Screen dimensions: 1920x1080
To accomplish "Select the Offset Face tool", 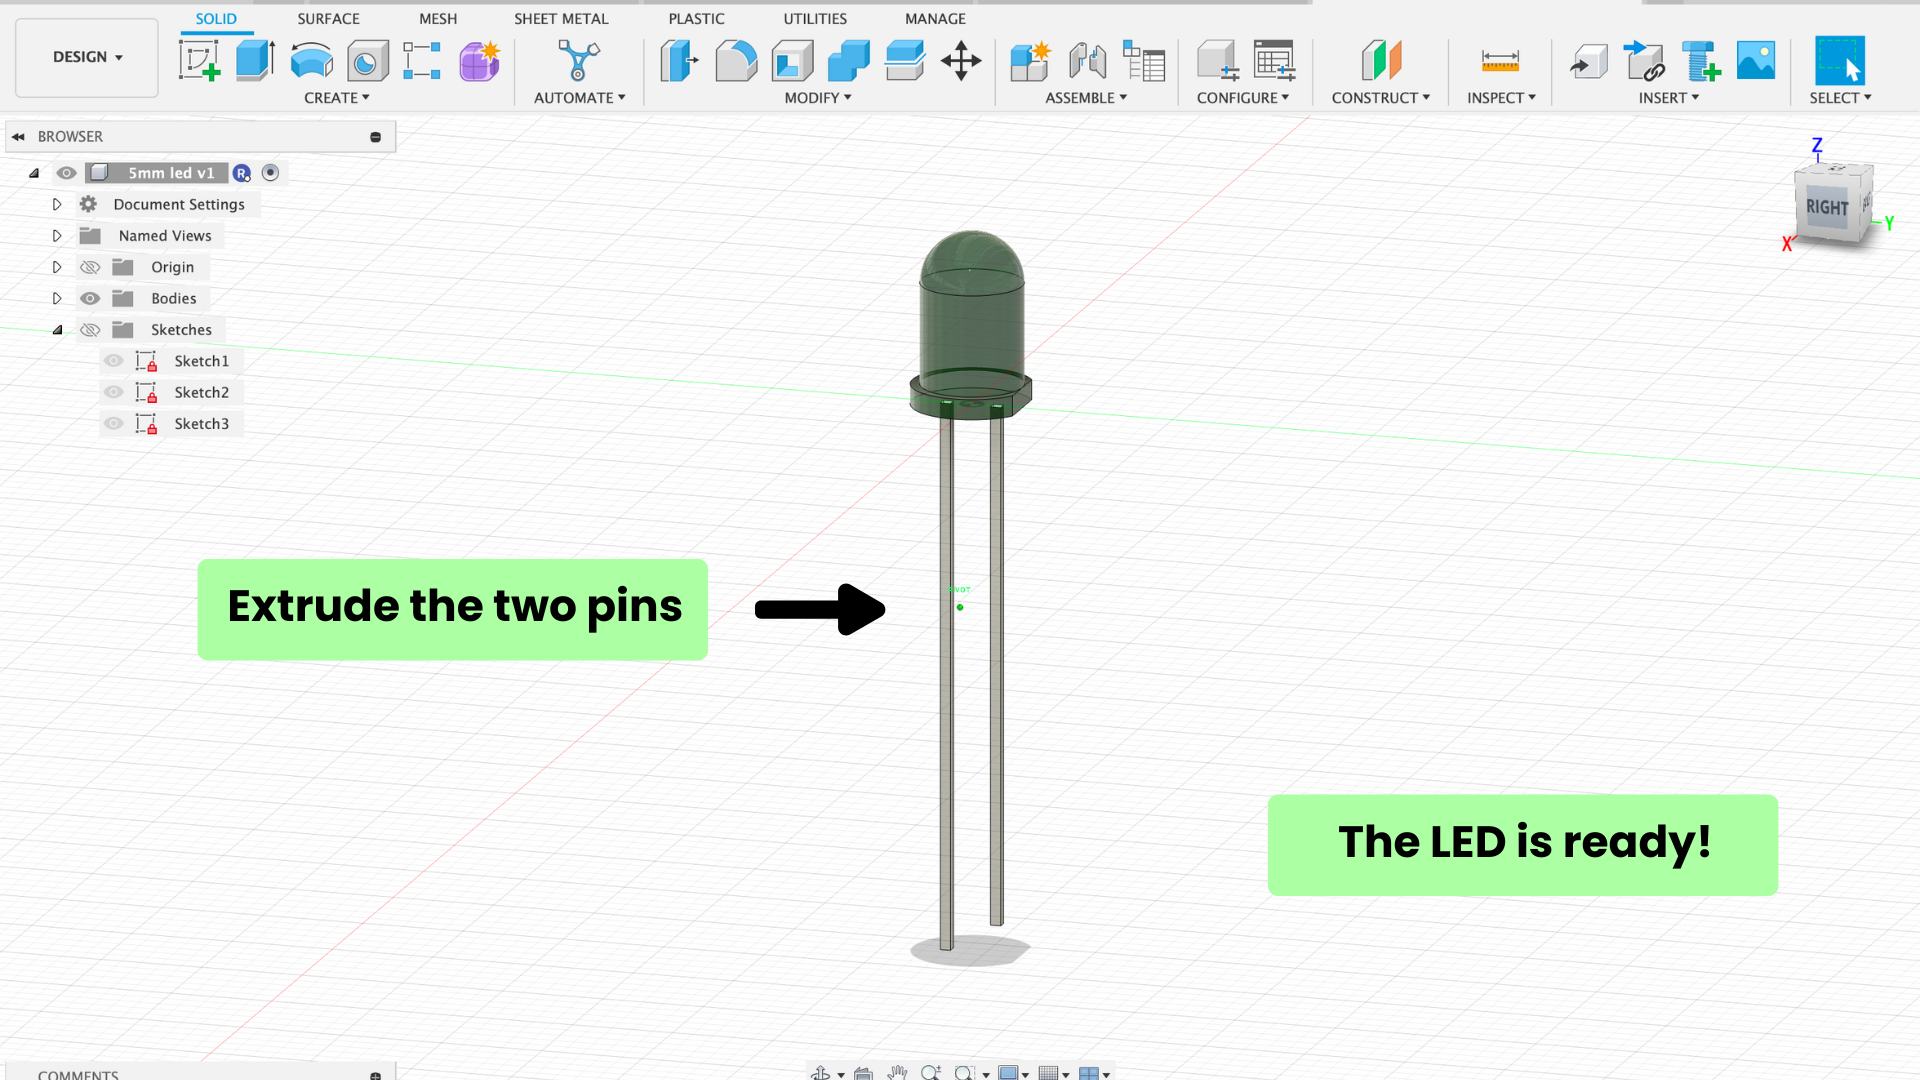I will pos(904,61).
